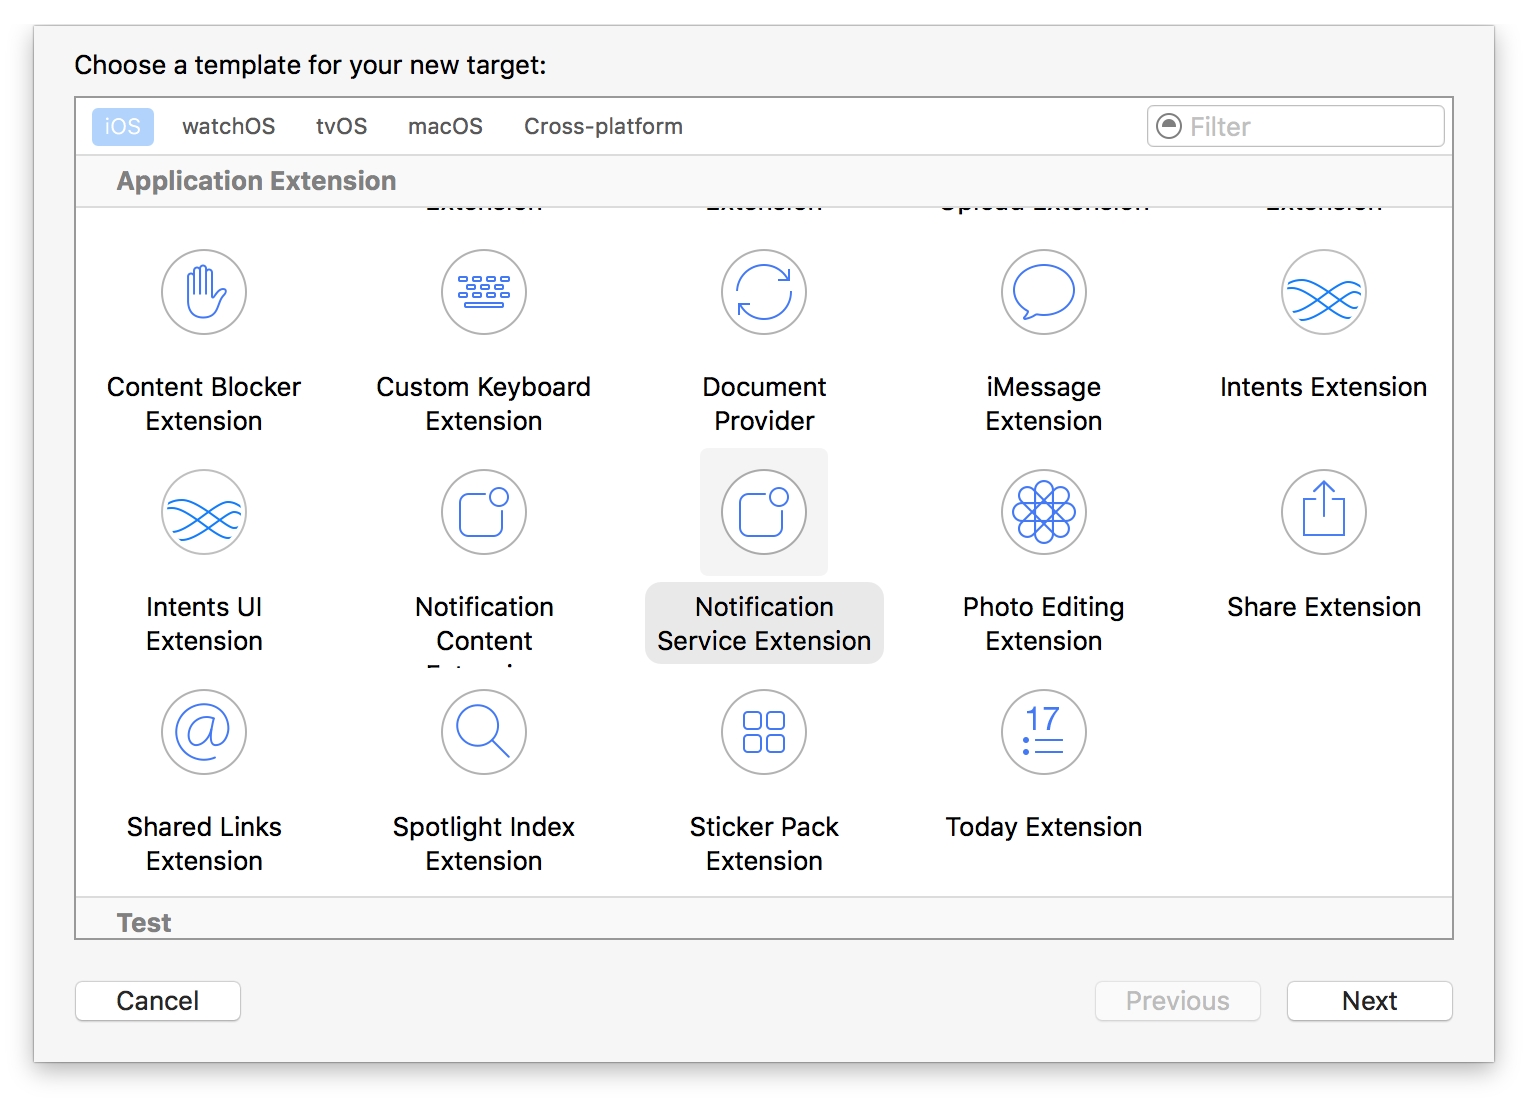Click the 'Today Extension' label text
Screen dimensions: 1528x1104
pos(1044,827)
